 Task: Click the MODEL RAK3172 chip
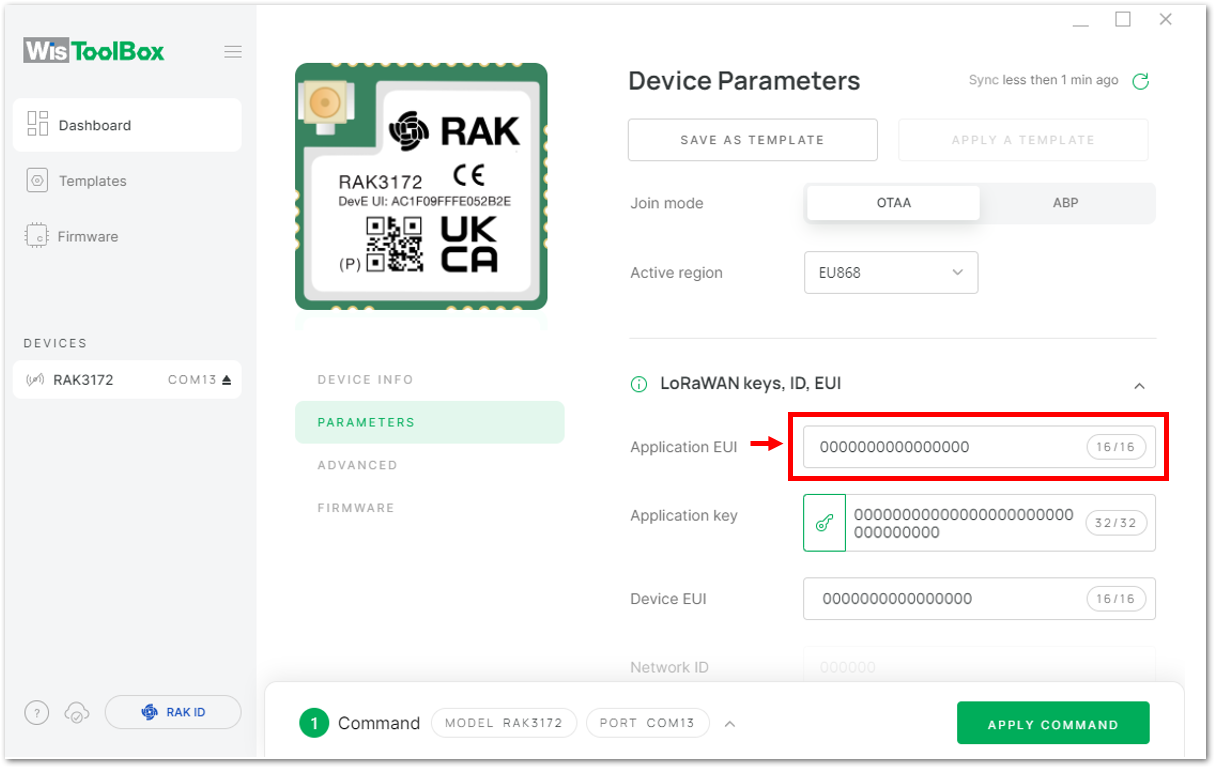[504, 723]
